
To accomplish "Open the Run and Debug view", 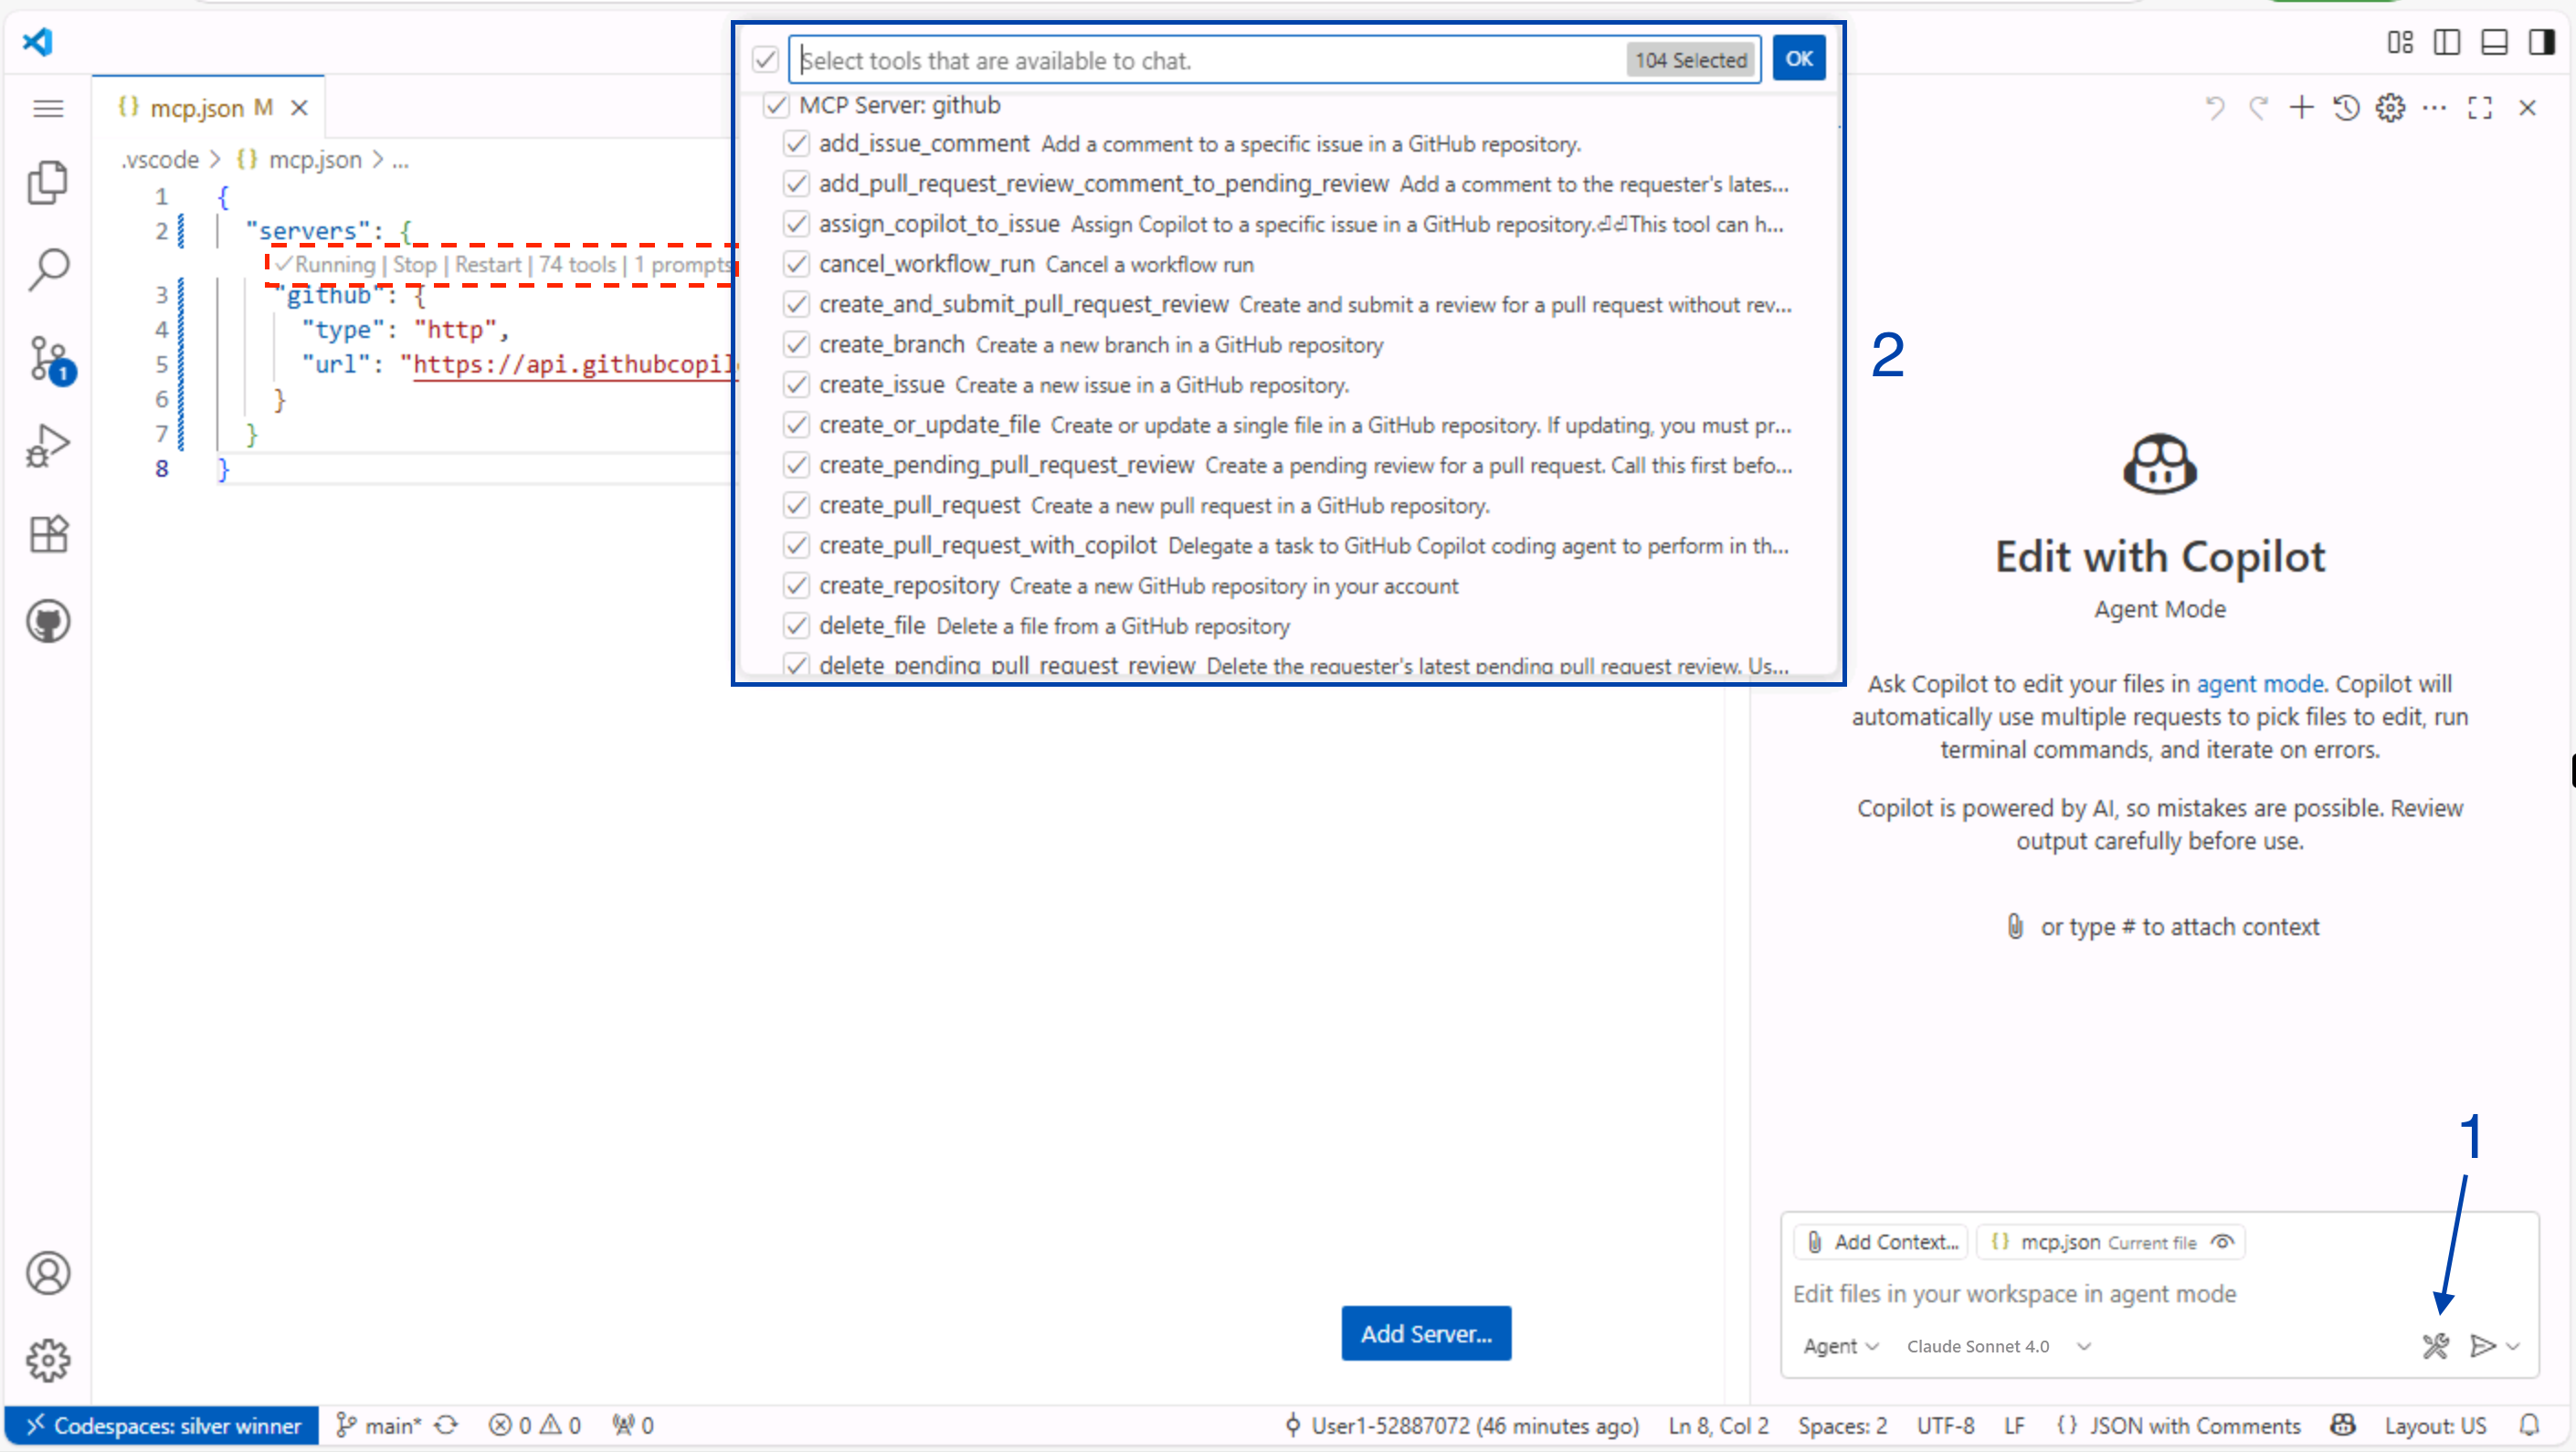I will pyautogui.click(x=48, y=445).
